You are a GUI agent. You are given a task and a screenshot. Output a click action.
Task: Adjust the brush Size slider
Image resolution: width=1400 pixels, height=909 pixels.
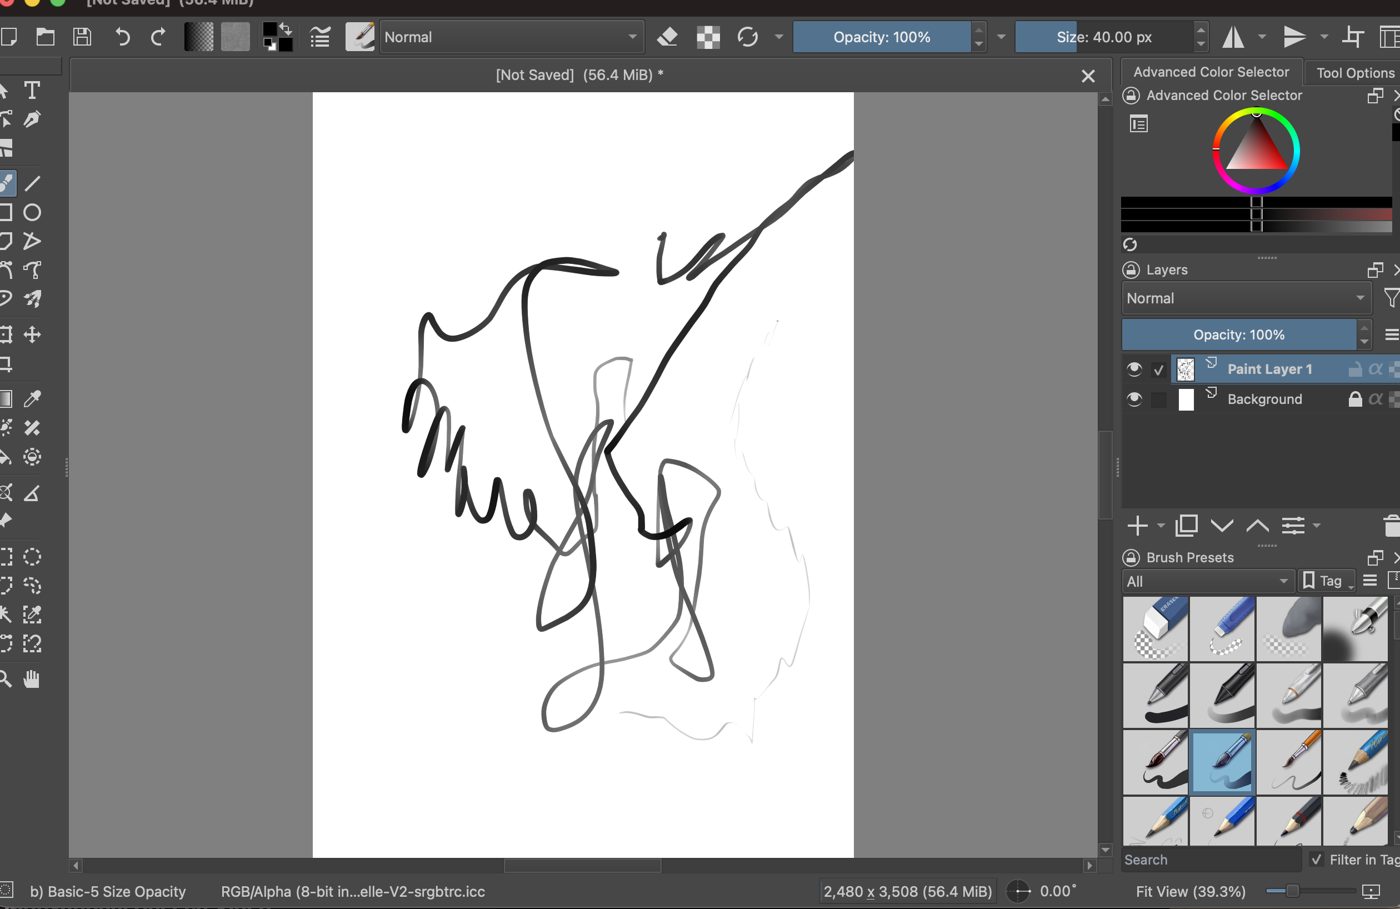pos(1104,37)
